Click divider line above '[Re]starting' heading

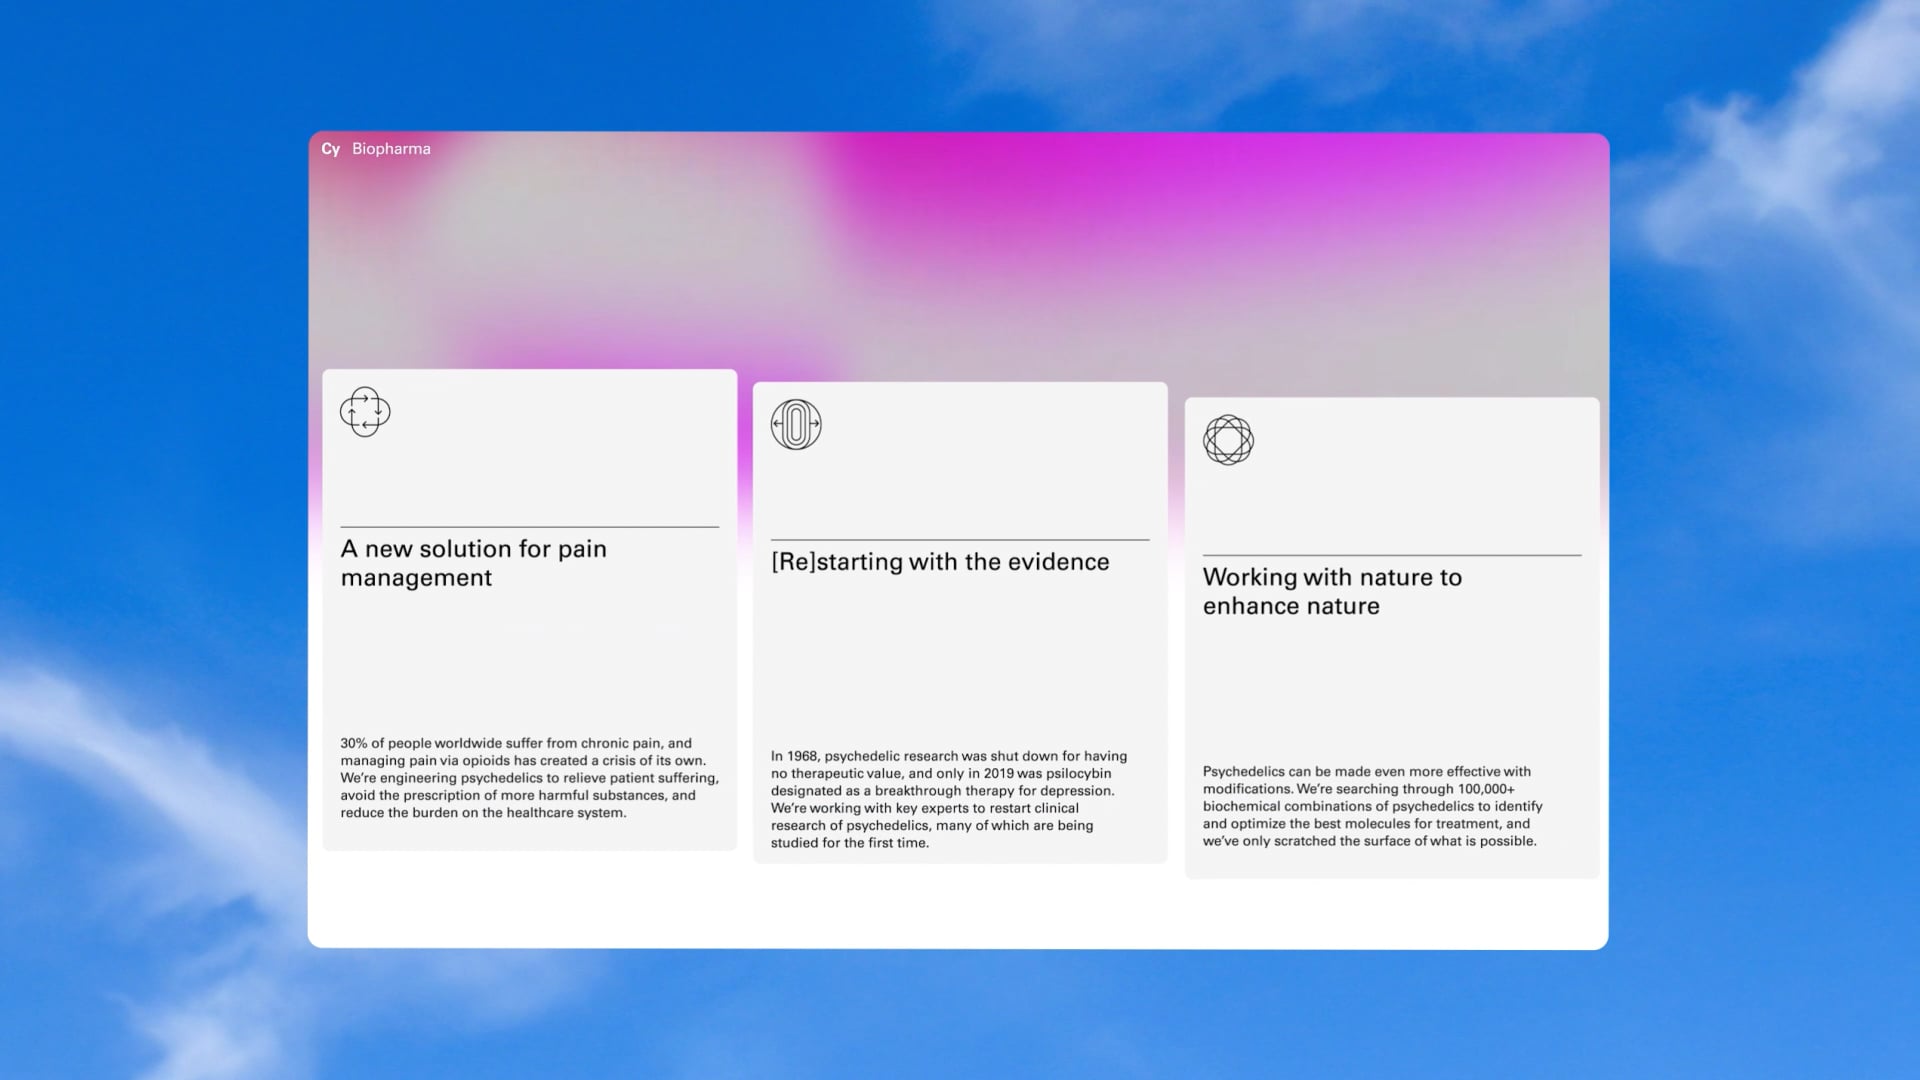click(x=960, y=540)
